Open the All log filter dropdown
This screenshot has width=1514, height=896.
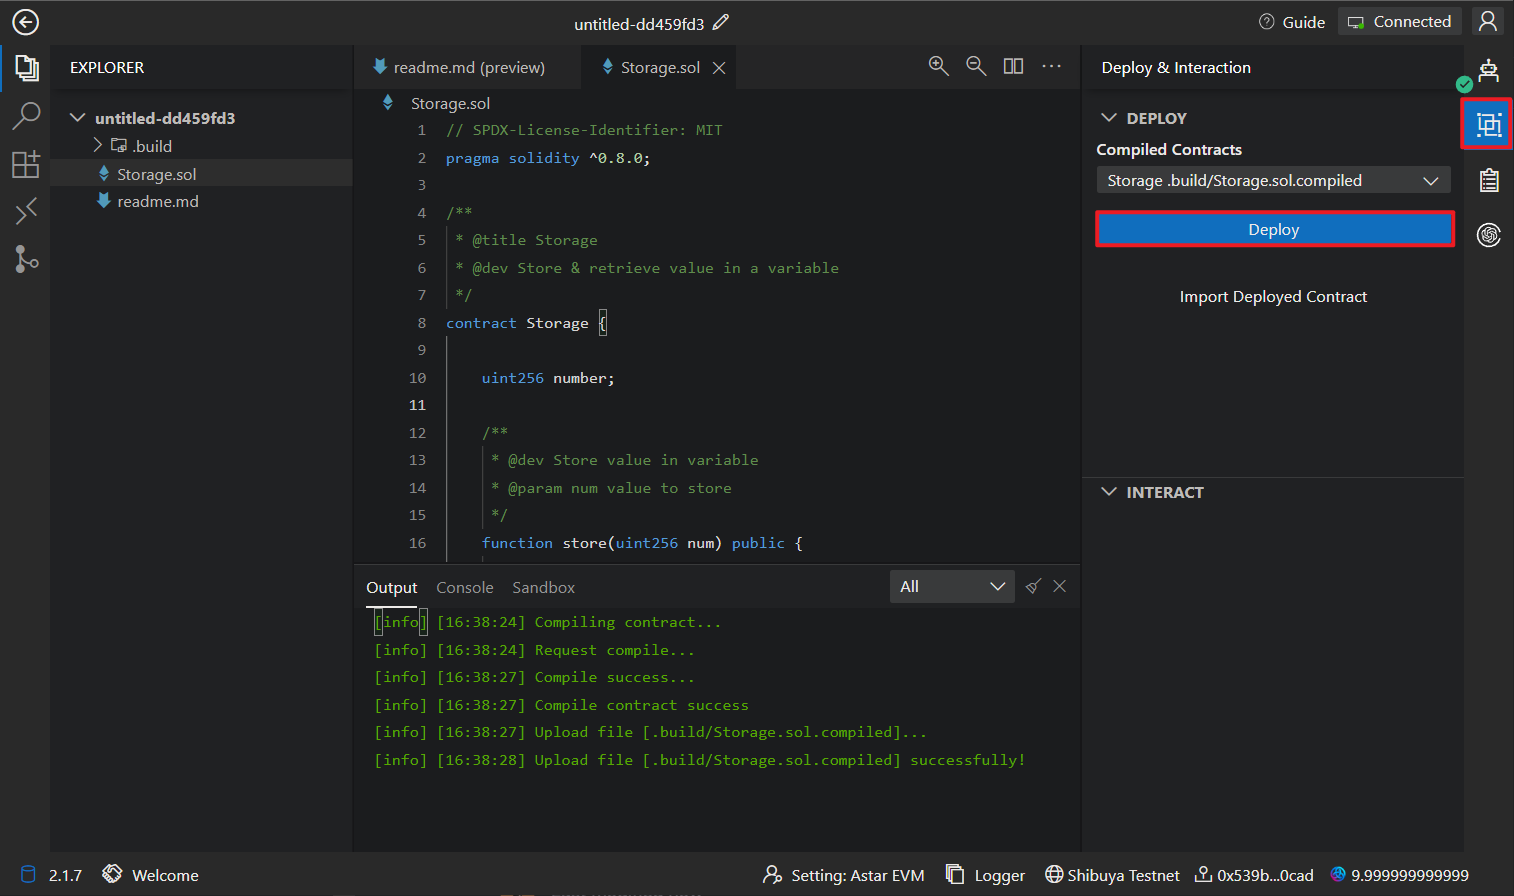951,587
